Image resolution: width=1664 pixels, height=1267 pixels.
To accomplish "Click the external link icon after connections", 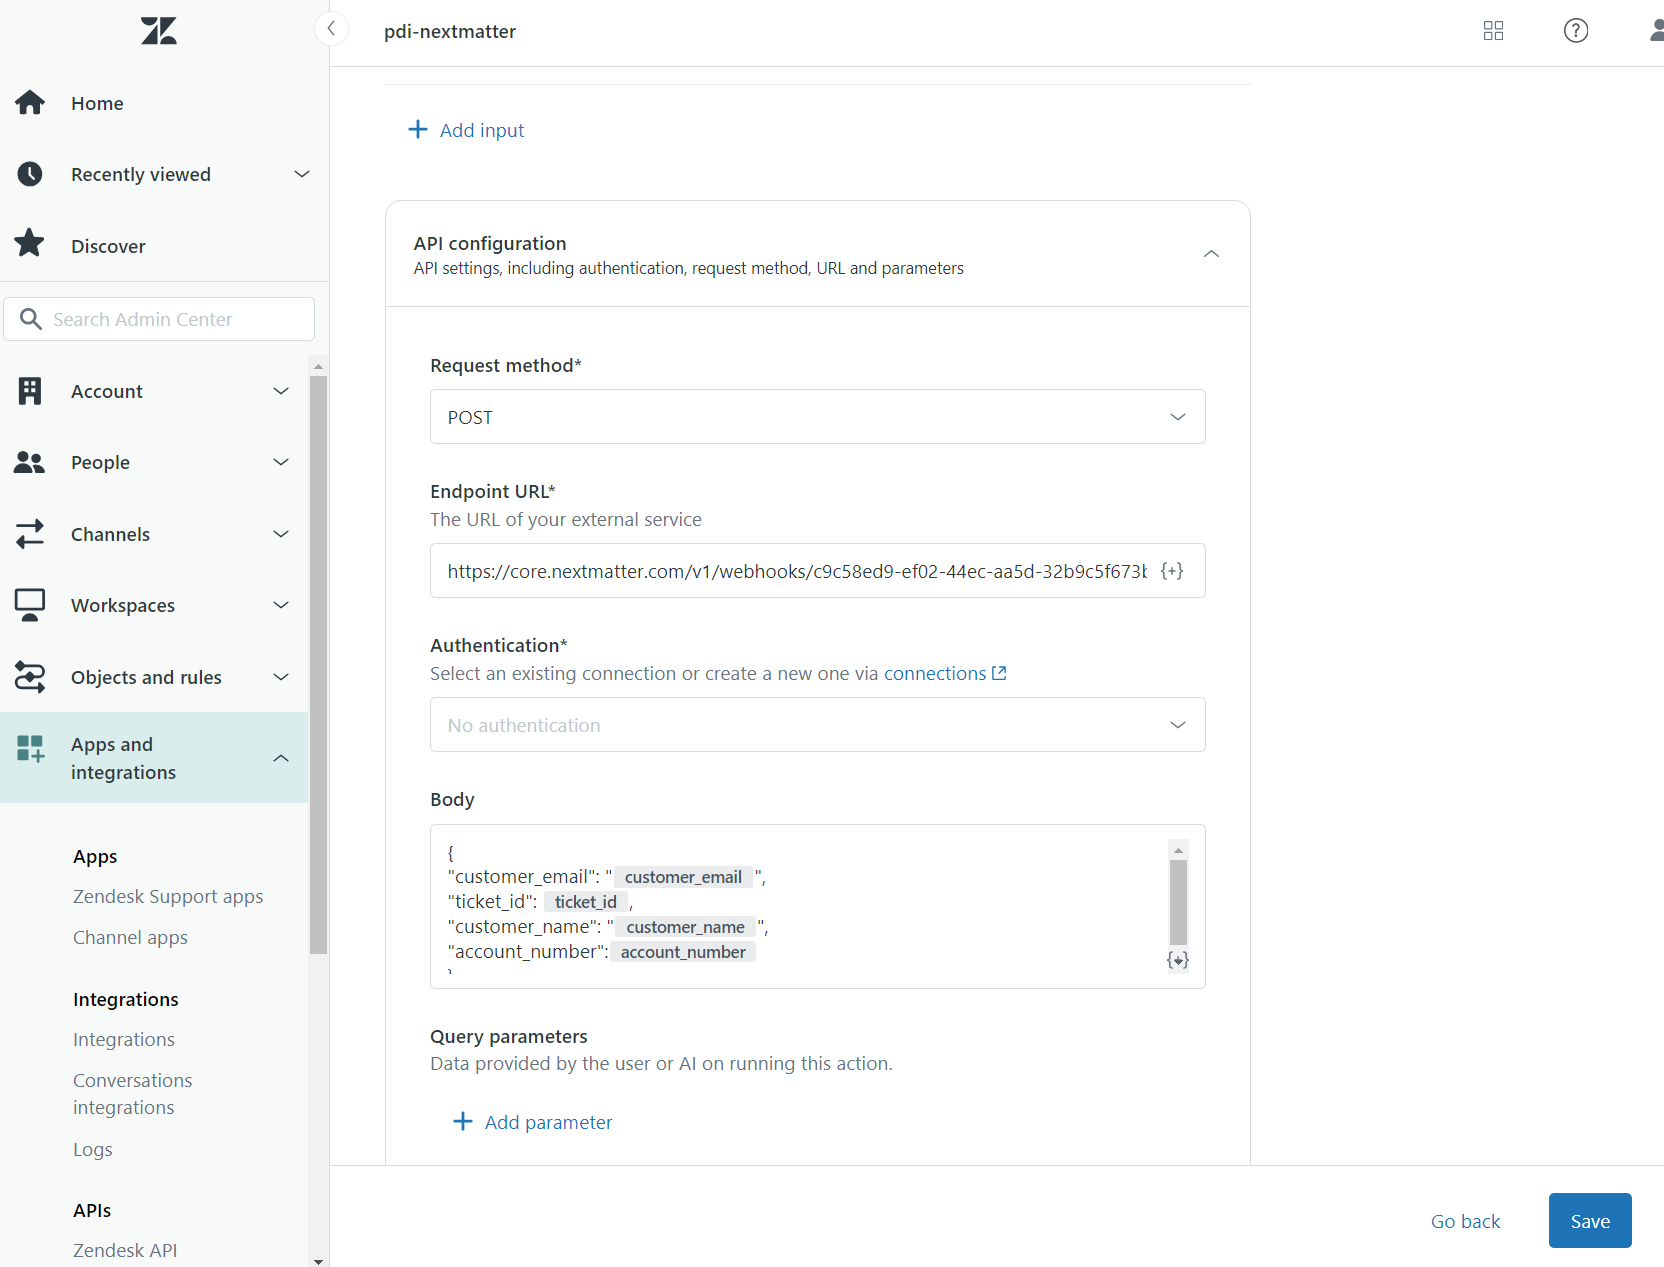I will pos(999,673).
